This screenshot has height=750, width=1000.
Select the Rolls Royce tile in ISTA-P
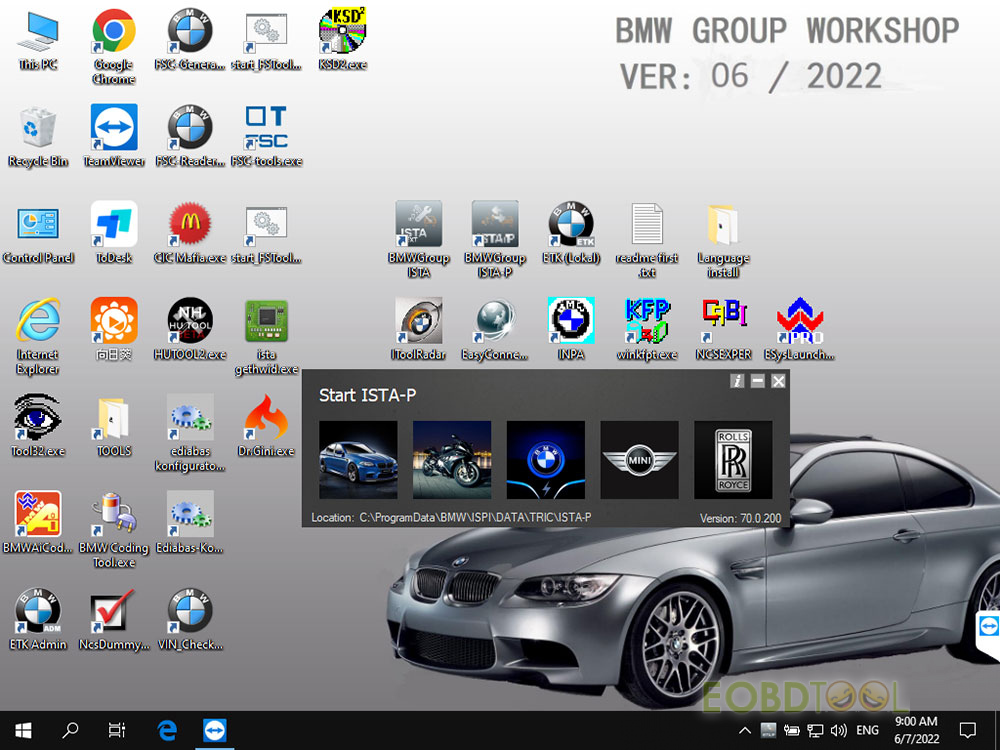tap(733, 459)
